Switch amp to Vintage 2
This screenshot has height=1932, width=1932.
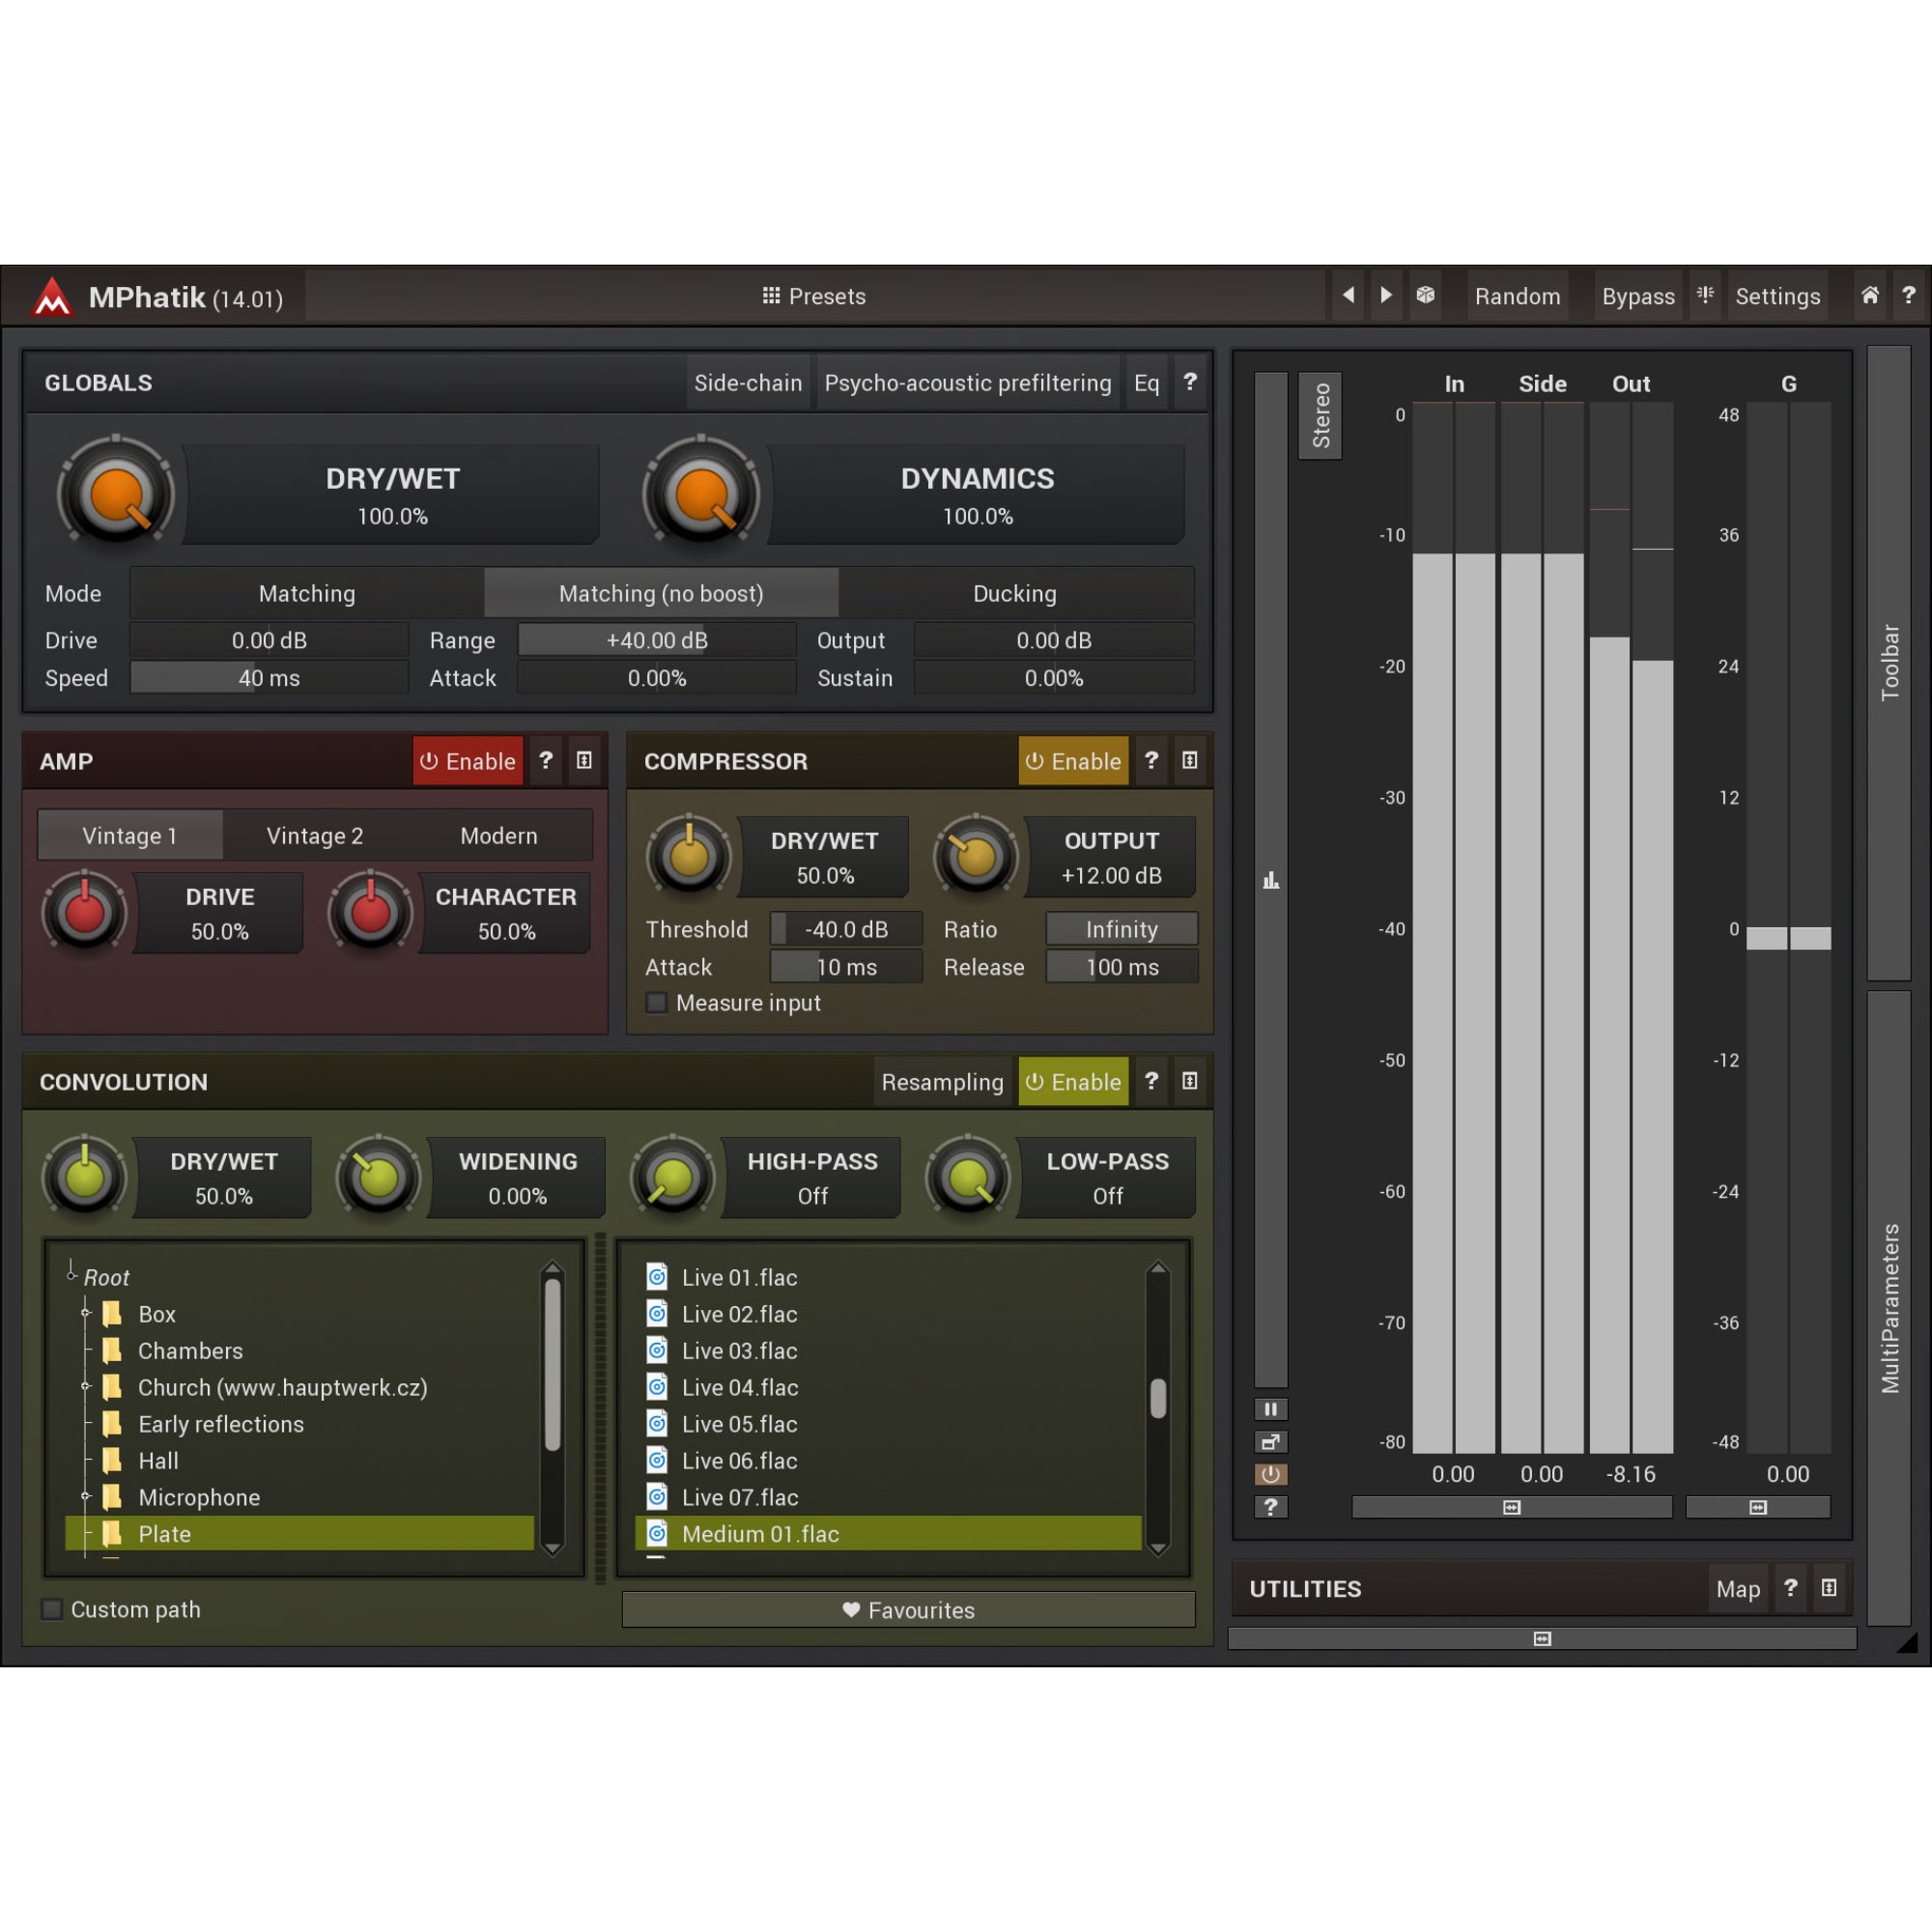(315, 835)
